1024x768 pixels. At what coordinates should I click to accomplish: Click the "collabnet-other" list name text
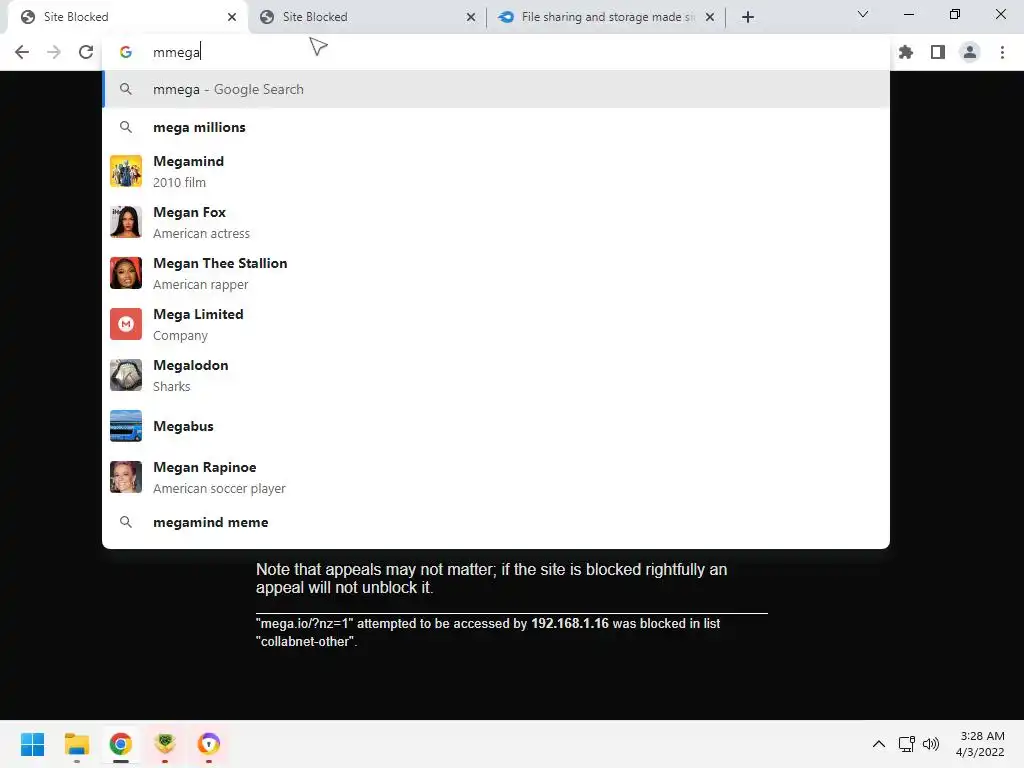(305, 642)
